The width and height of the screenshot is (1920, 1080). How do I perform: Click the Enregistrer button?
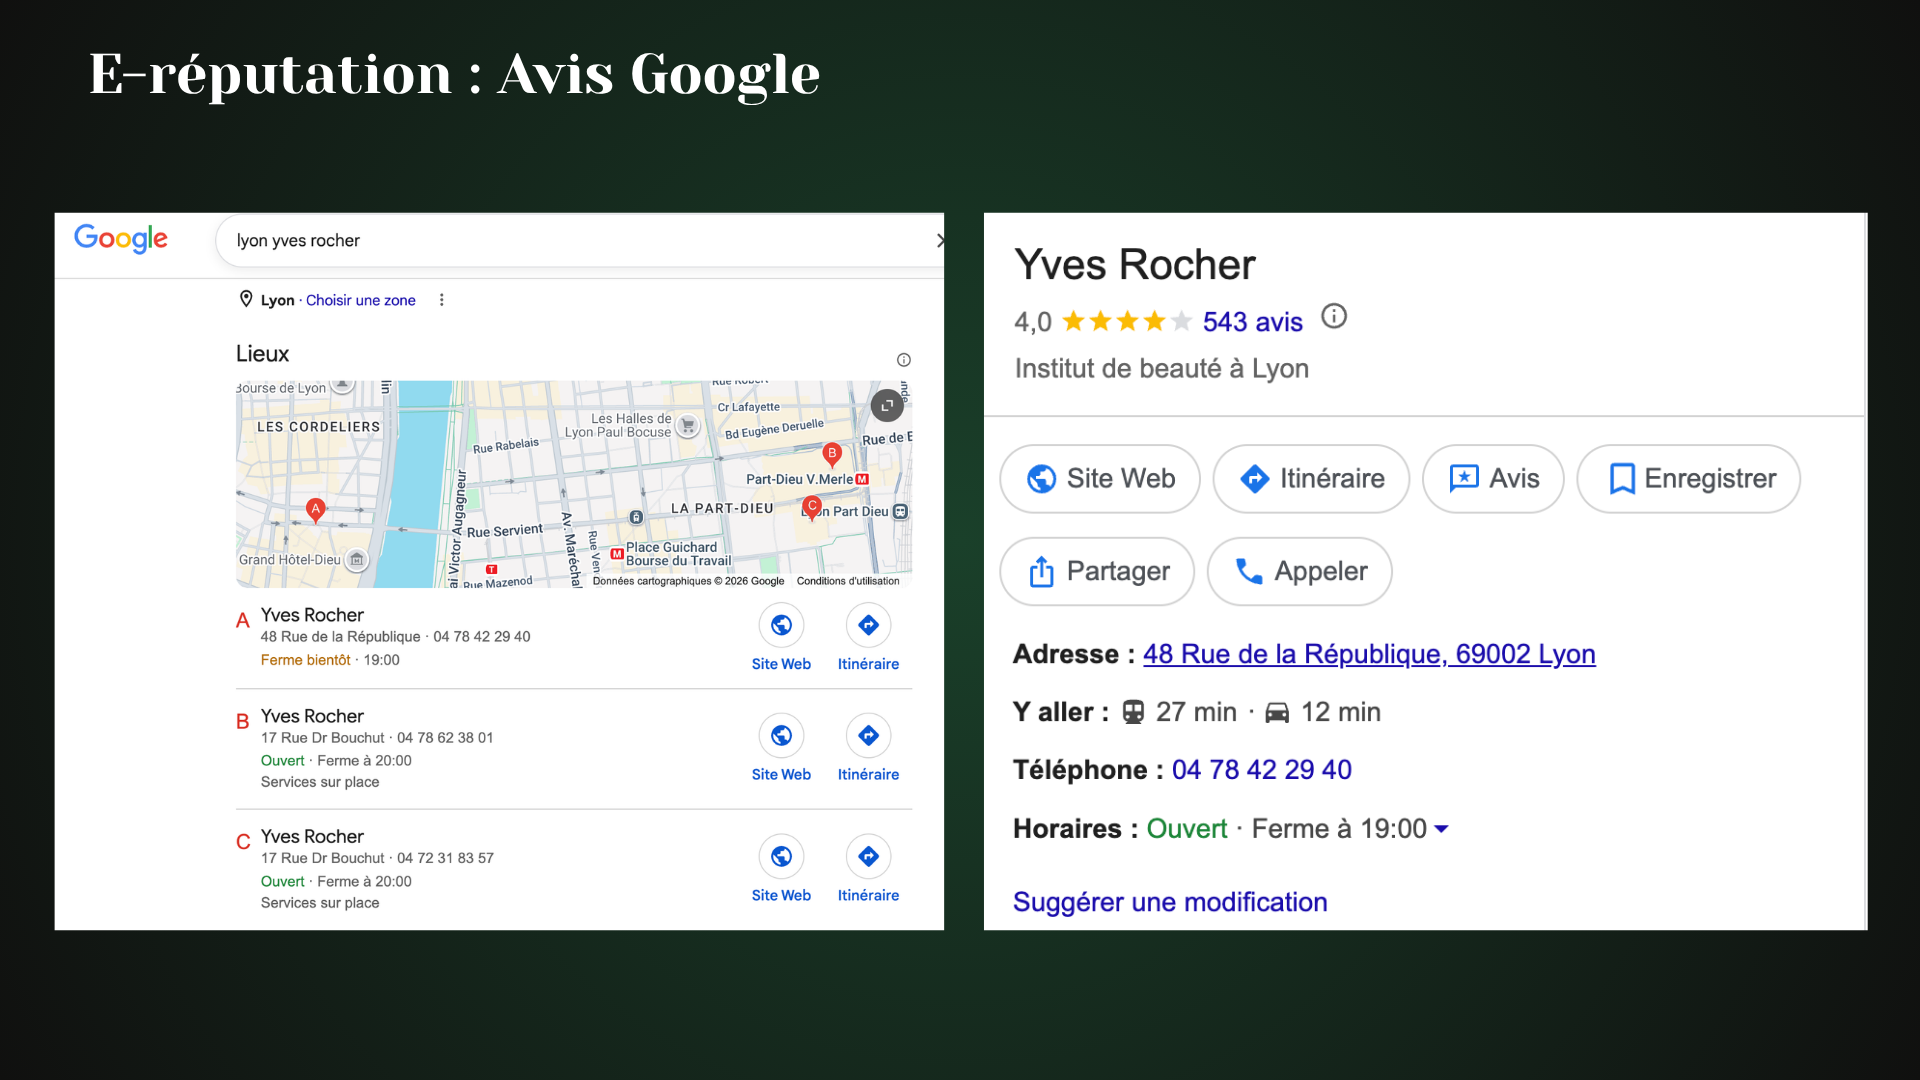pyautogui.click(x=1689, y=479)
